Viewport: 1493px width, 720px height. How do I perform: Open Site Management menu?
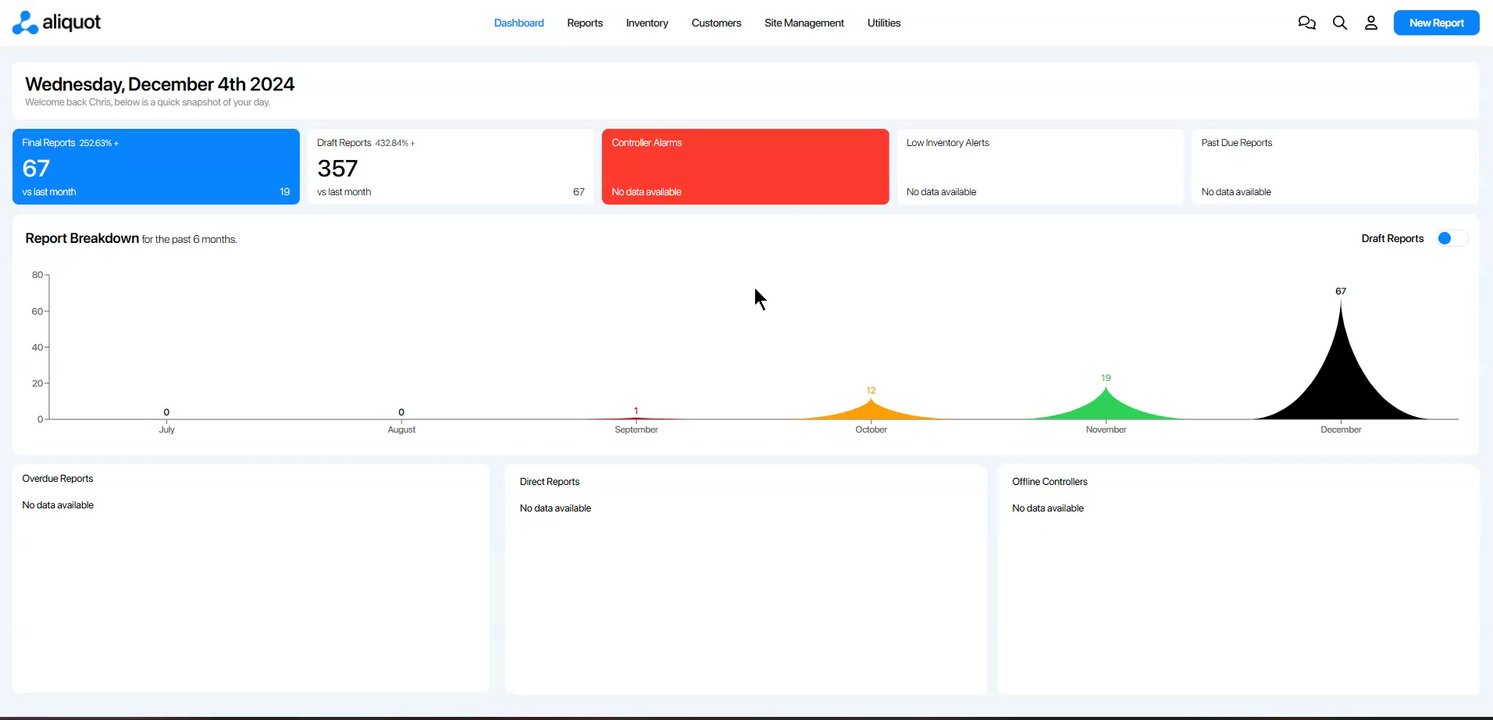point(804,23)
